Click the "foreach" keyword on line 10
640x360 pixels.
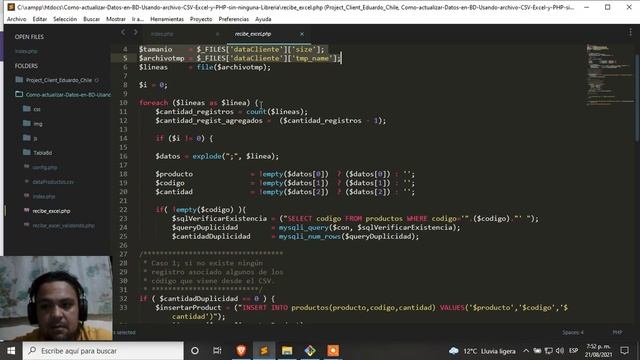(153, 103)
